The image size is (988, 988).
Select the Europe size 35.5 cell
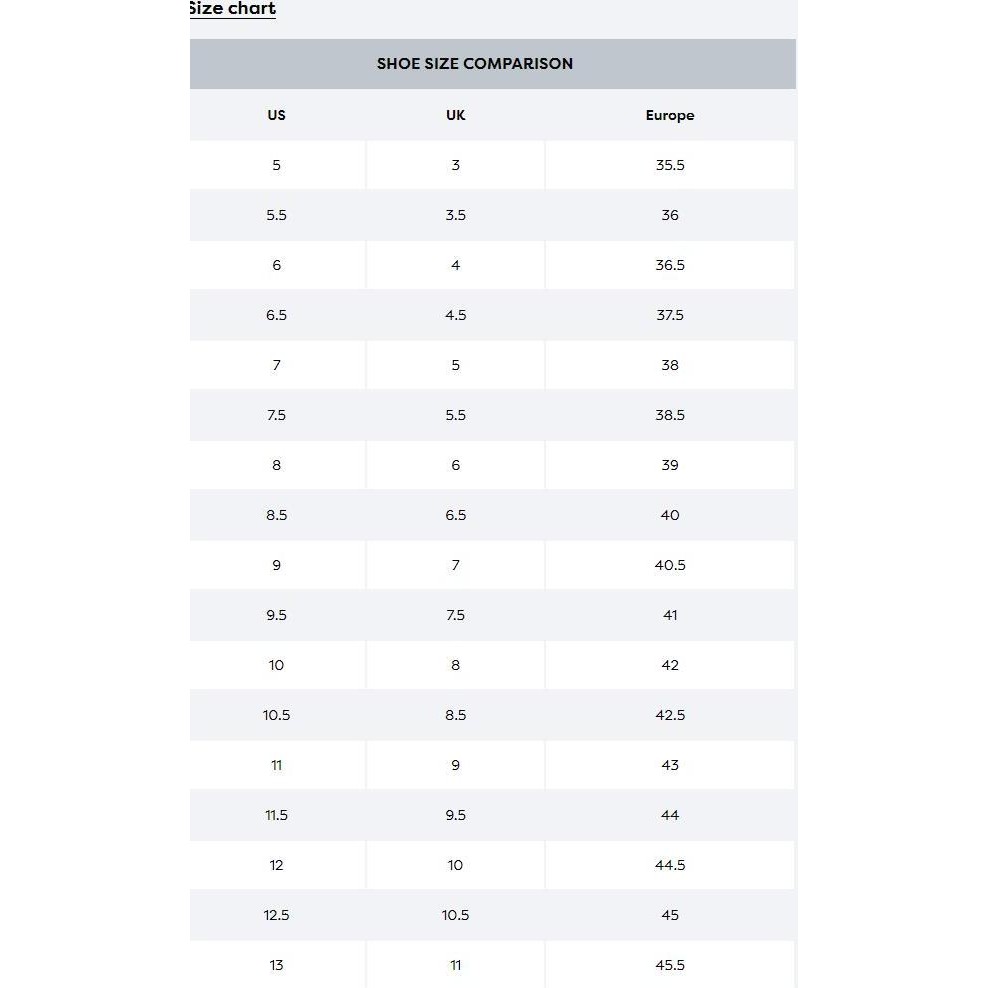tap(670, 165)
